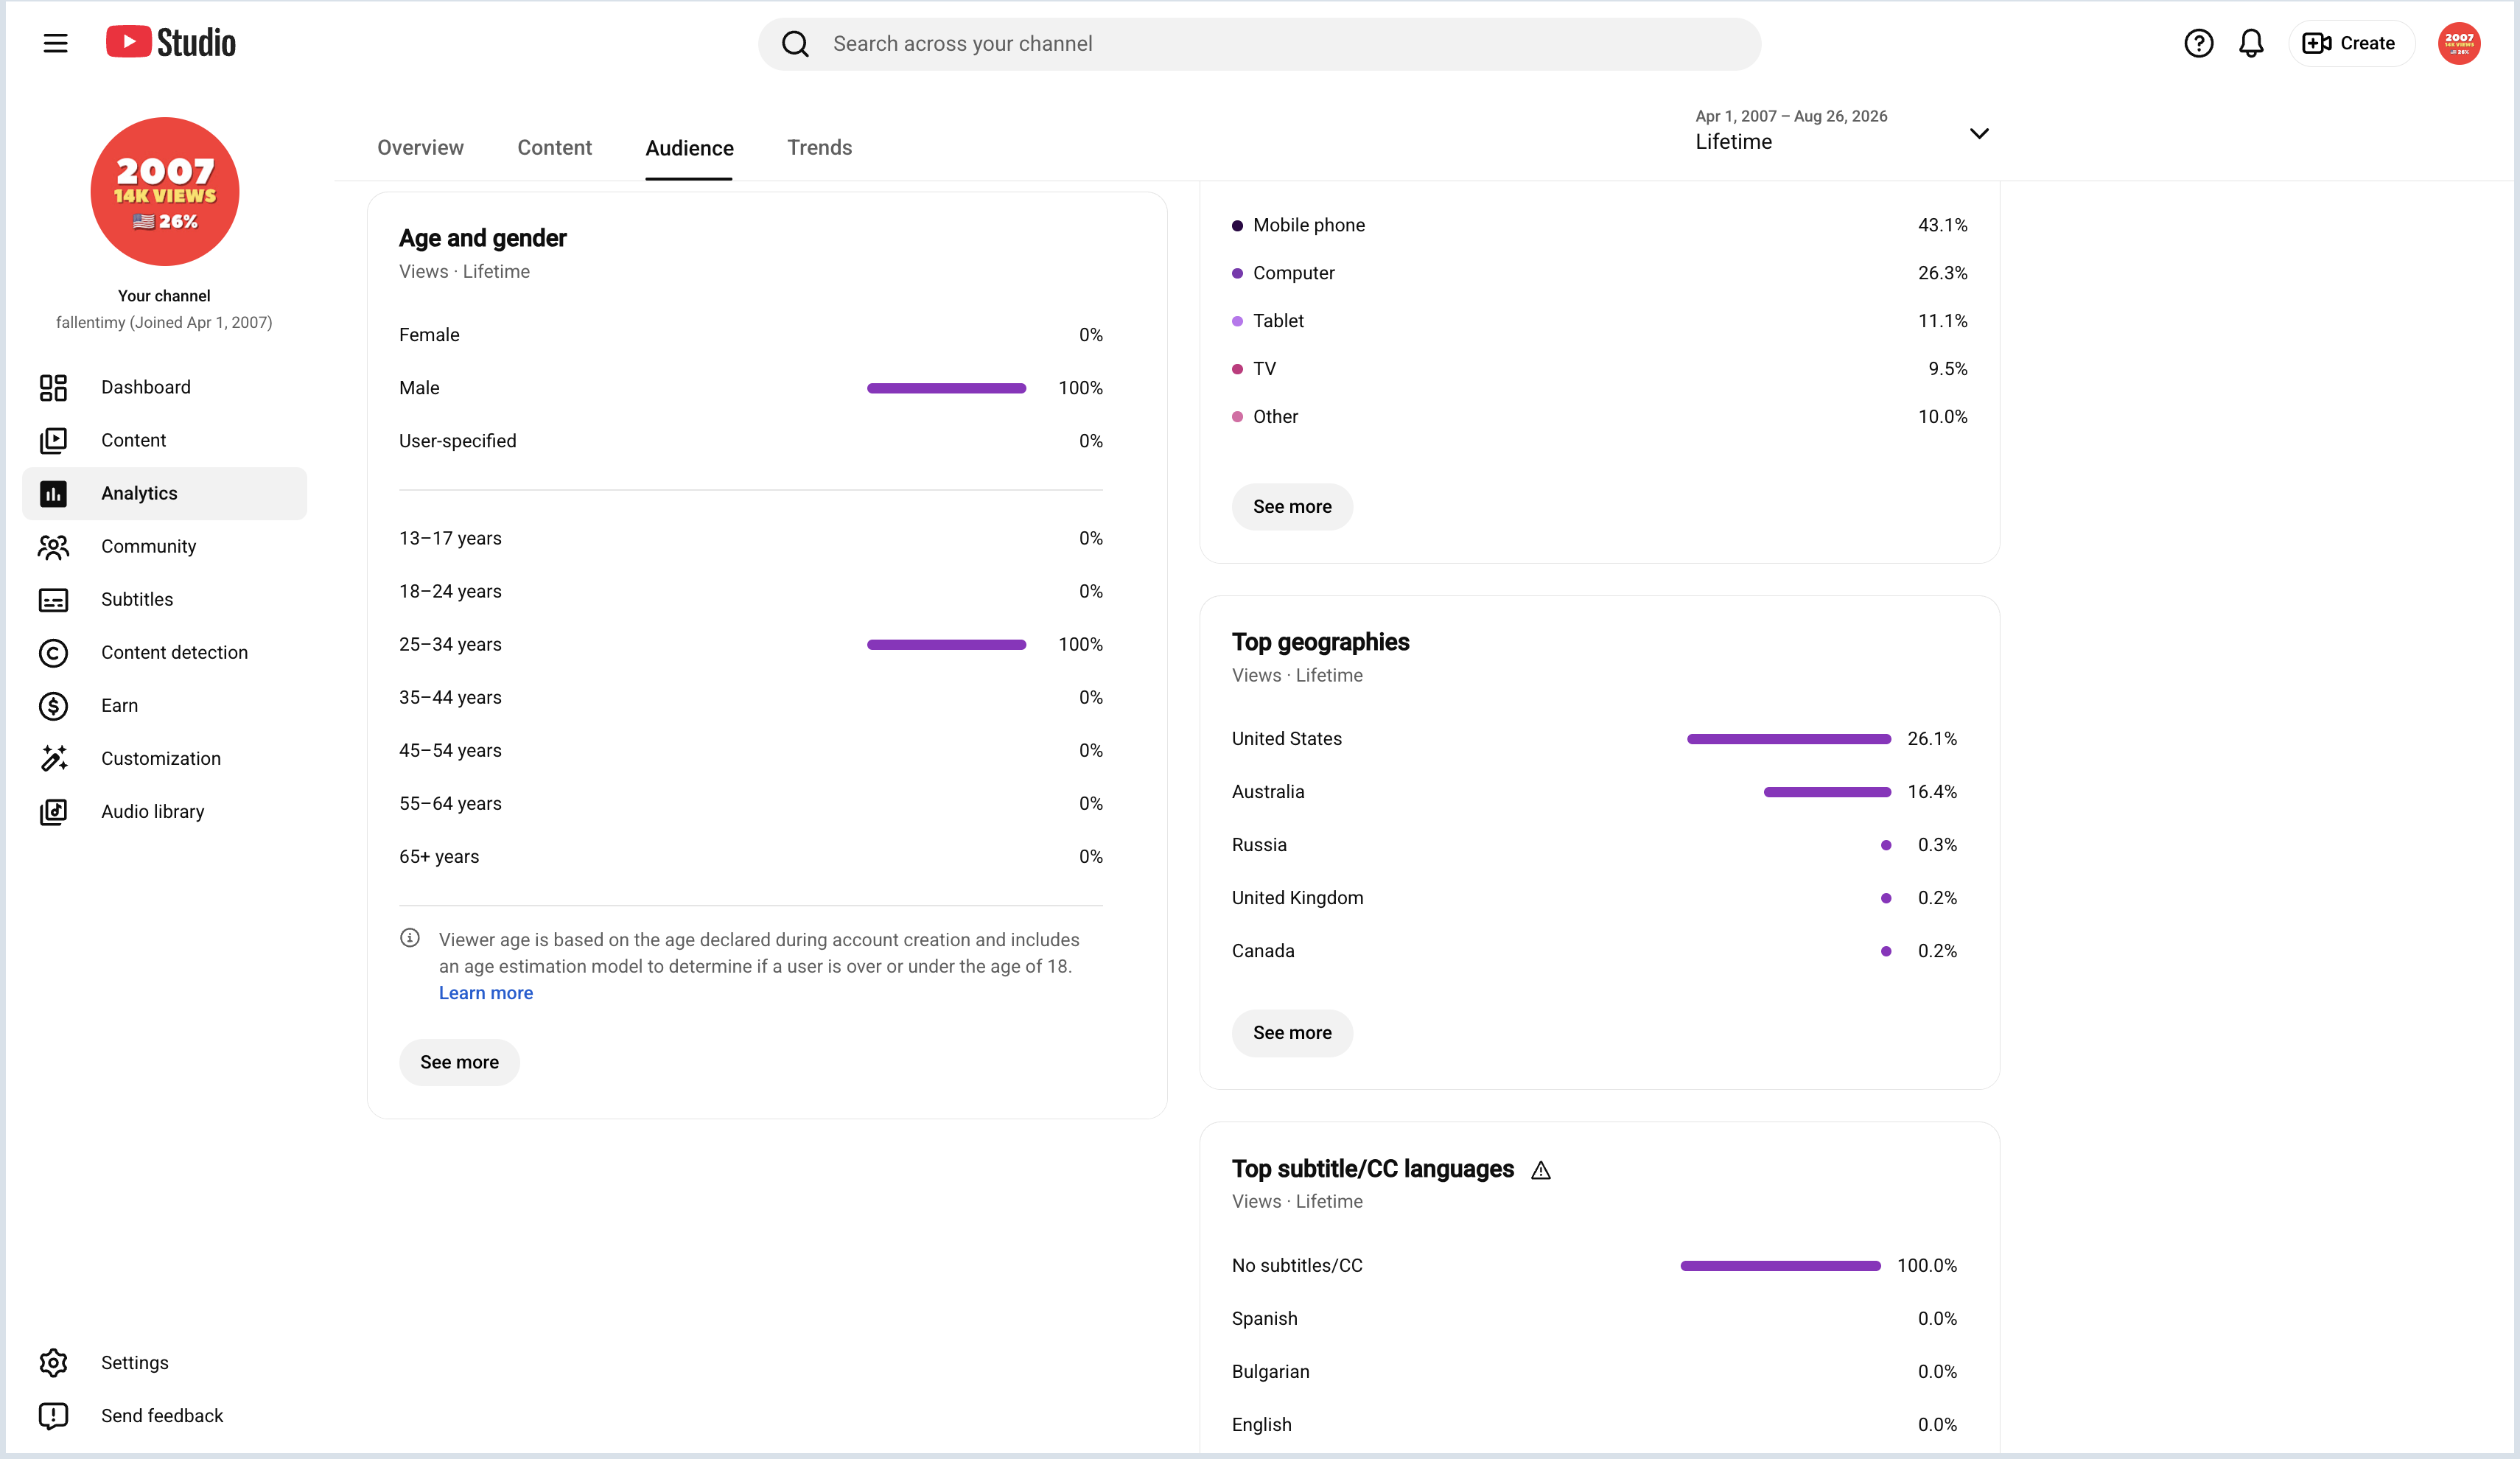
Task: Switch to the Overview tab
Action: 420,147
